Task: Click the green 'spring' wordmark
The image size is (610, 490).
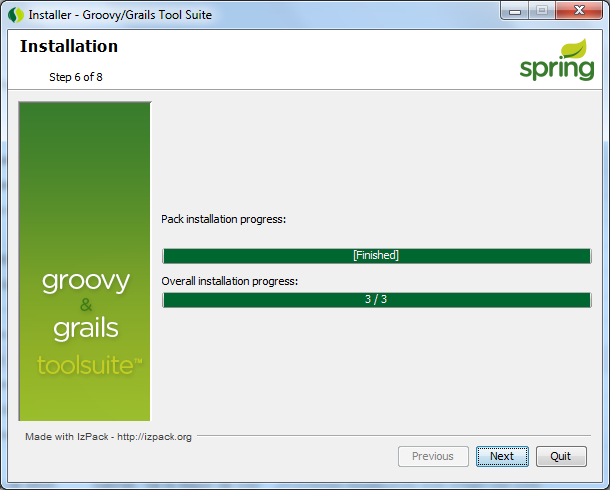Action: click(554, 68)
